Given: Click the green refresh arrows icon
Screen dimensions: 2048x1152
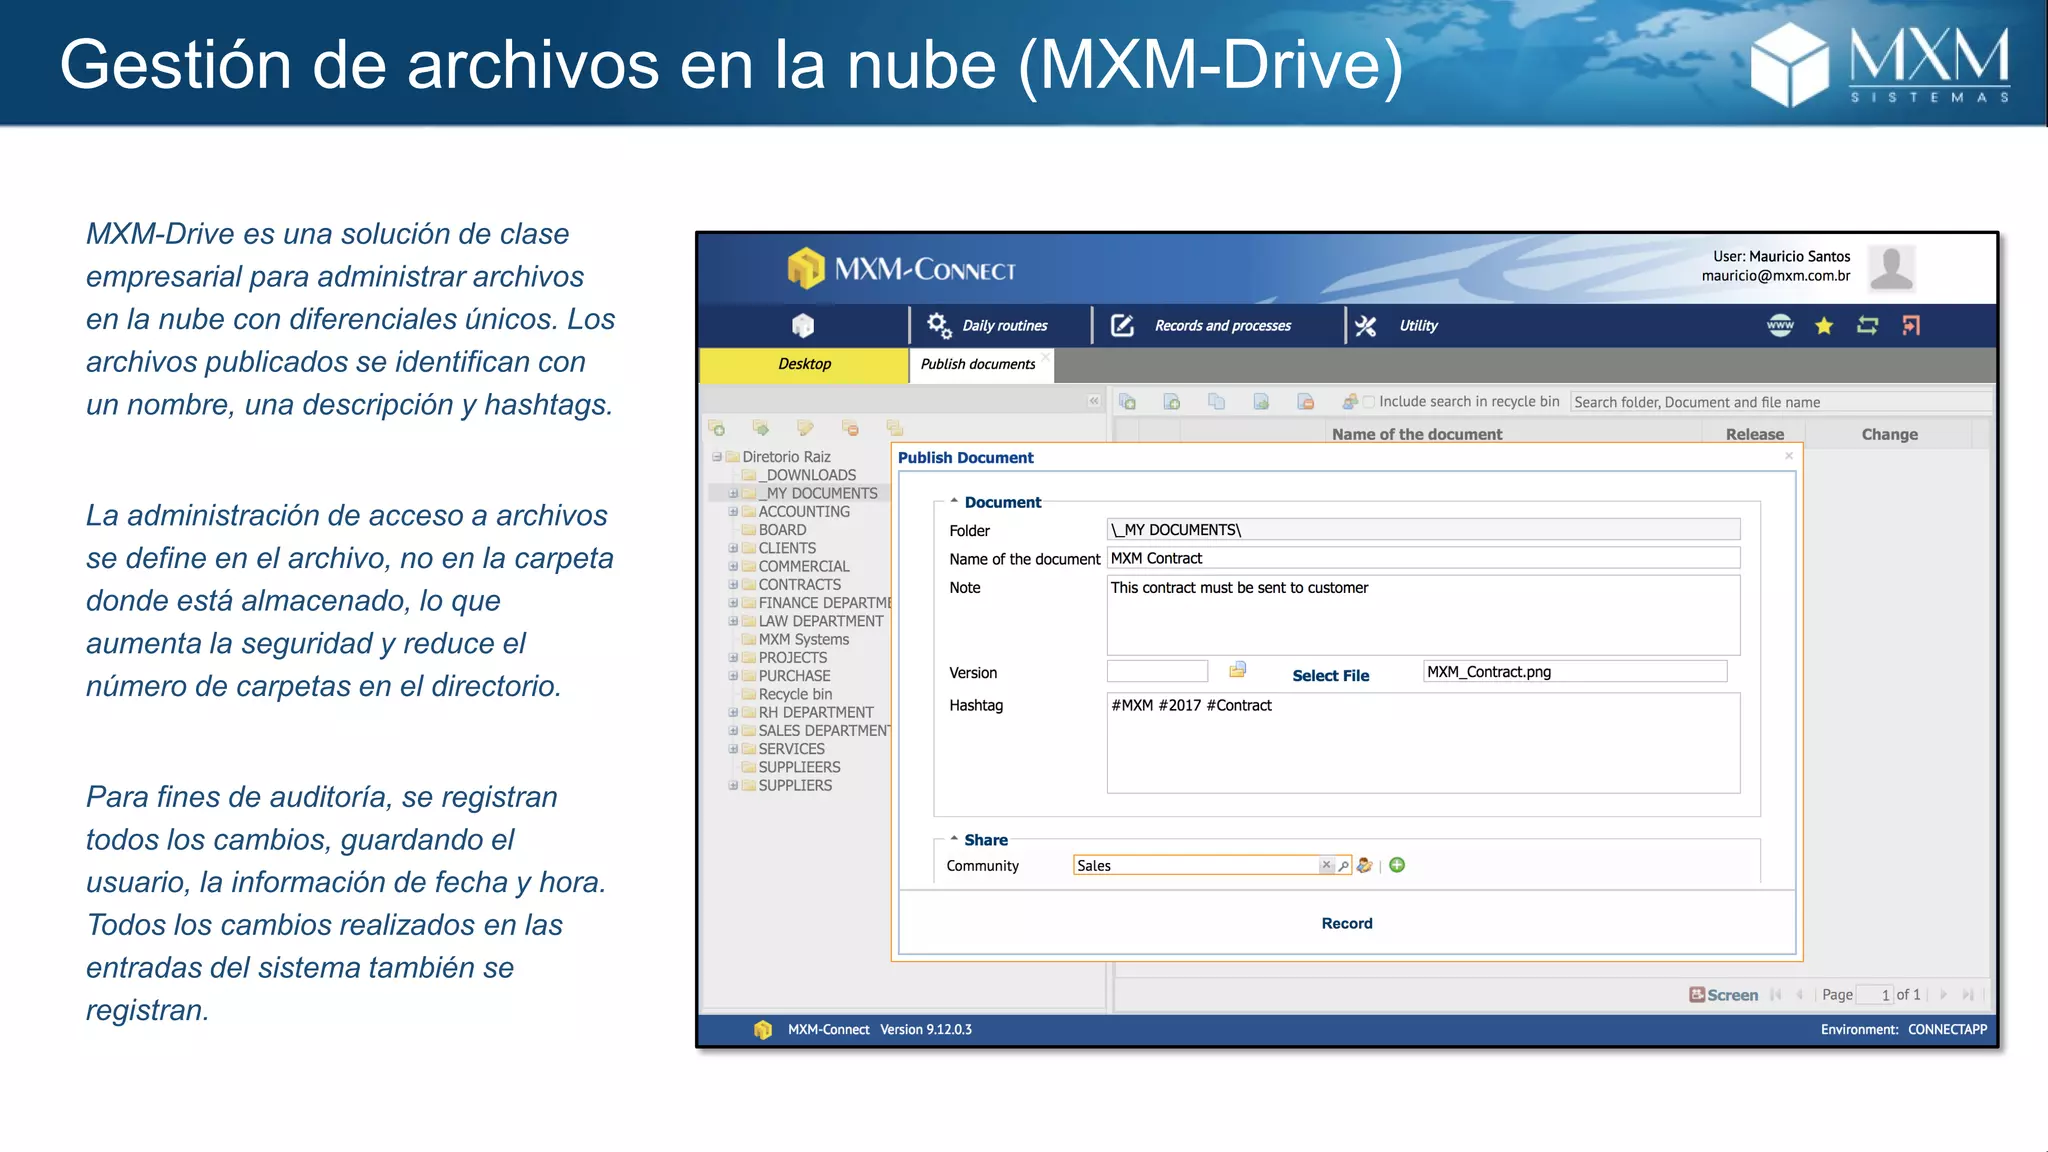Looking at the screenshot, I should 1867,325.
